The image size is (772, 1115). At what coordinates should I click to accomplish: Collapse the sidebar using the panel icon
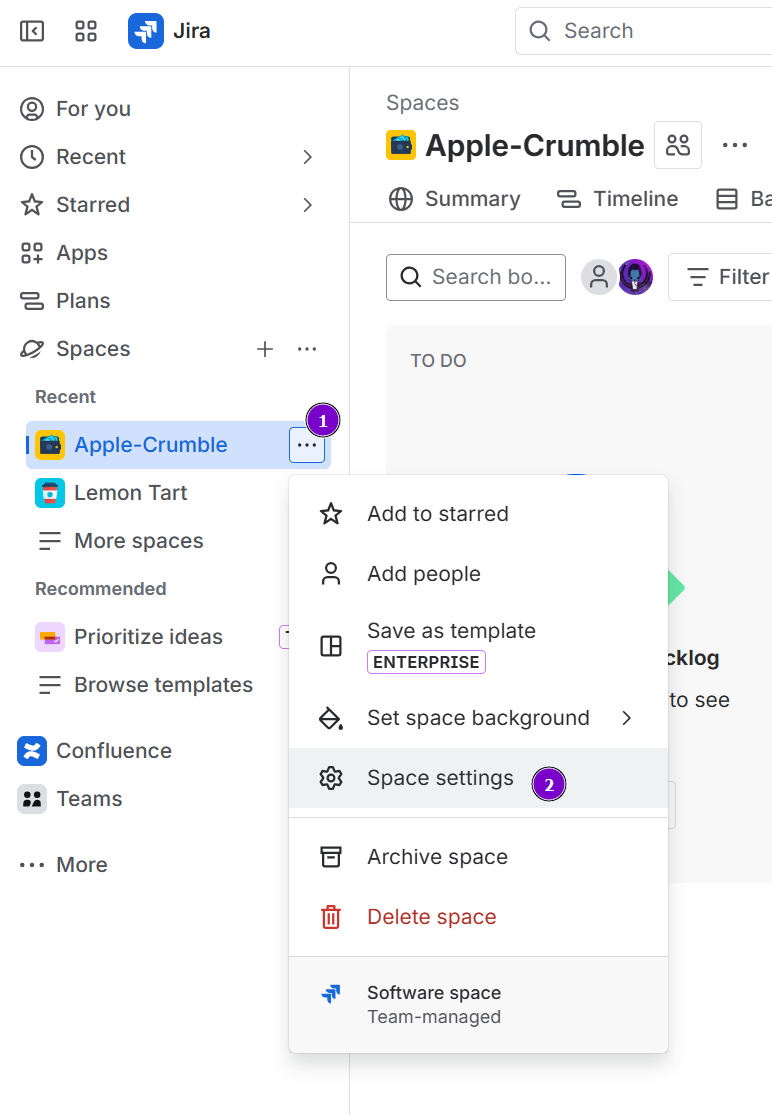[32, 31]
